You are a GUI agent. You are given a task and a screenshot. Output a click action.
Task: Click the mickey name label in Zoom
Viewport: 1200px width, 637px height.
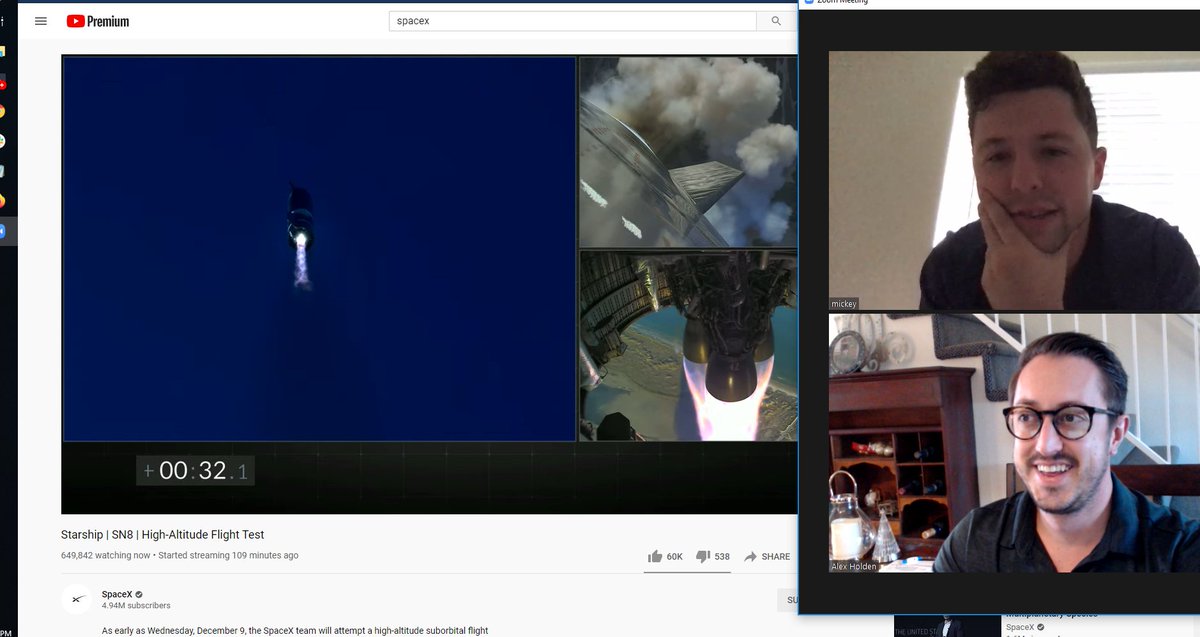844,304
